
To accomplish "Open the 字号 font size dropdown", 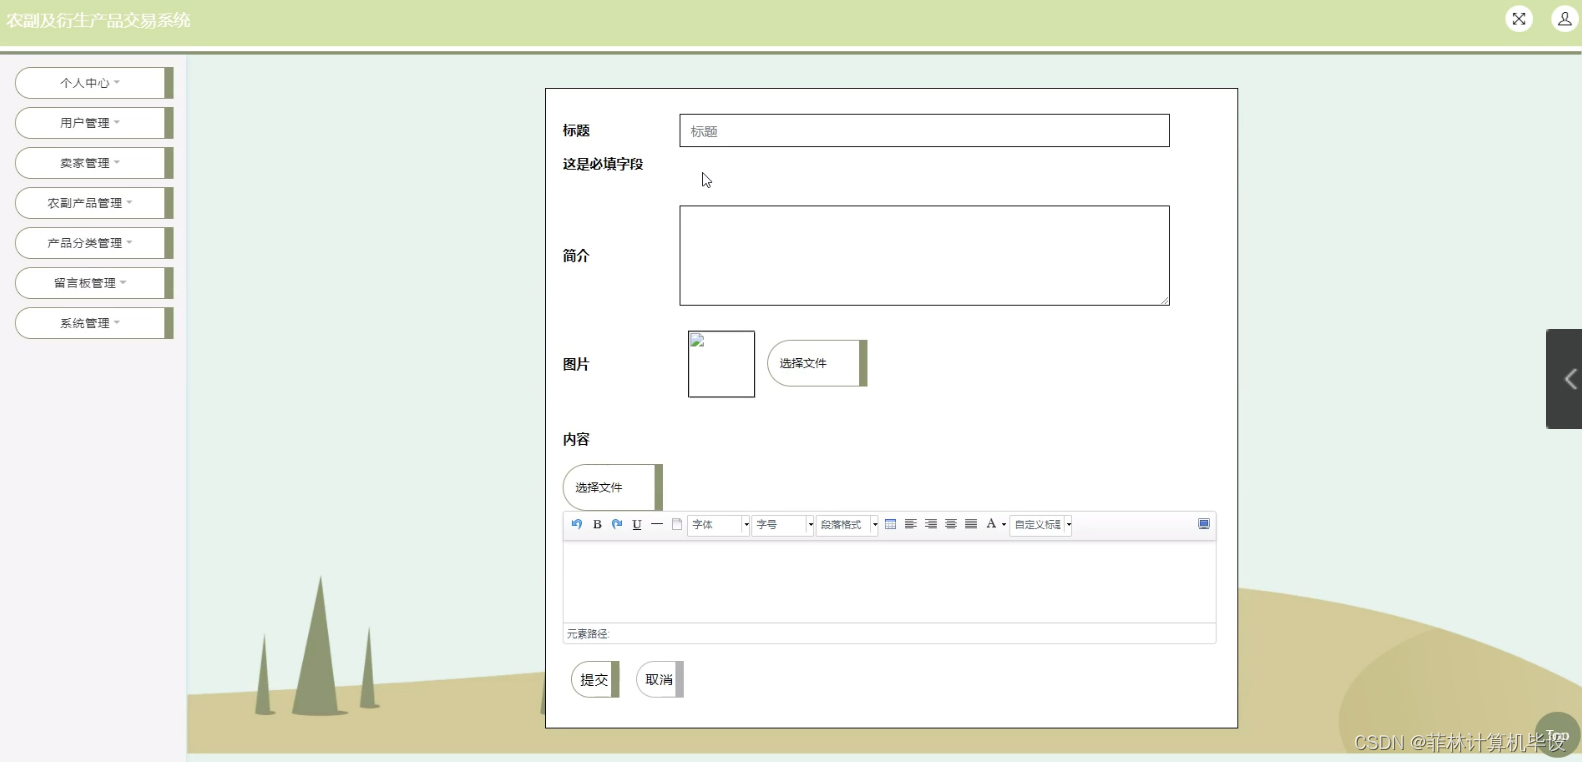I will coord(783,525).
